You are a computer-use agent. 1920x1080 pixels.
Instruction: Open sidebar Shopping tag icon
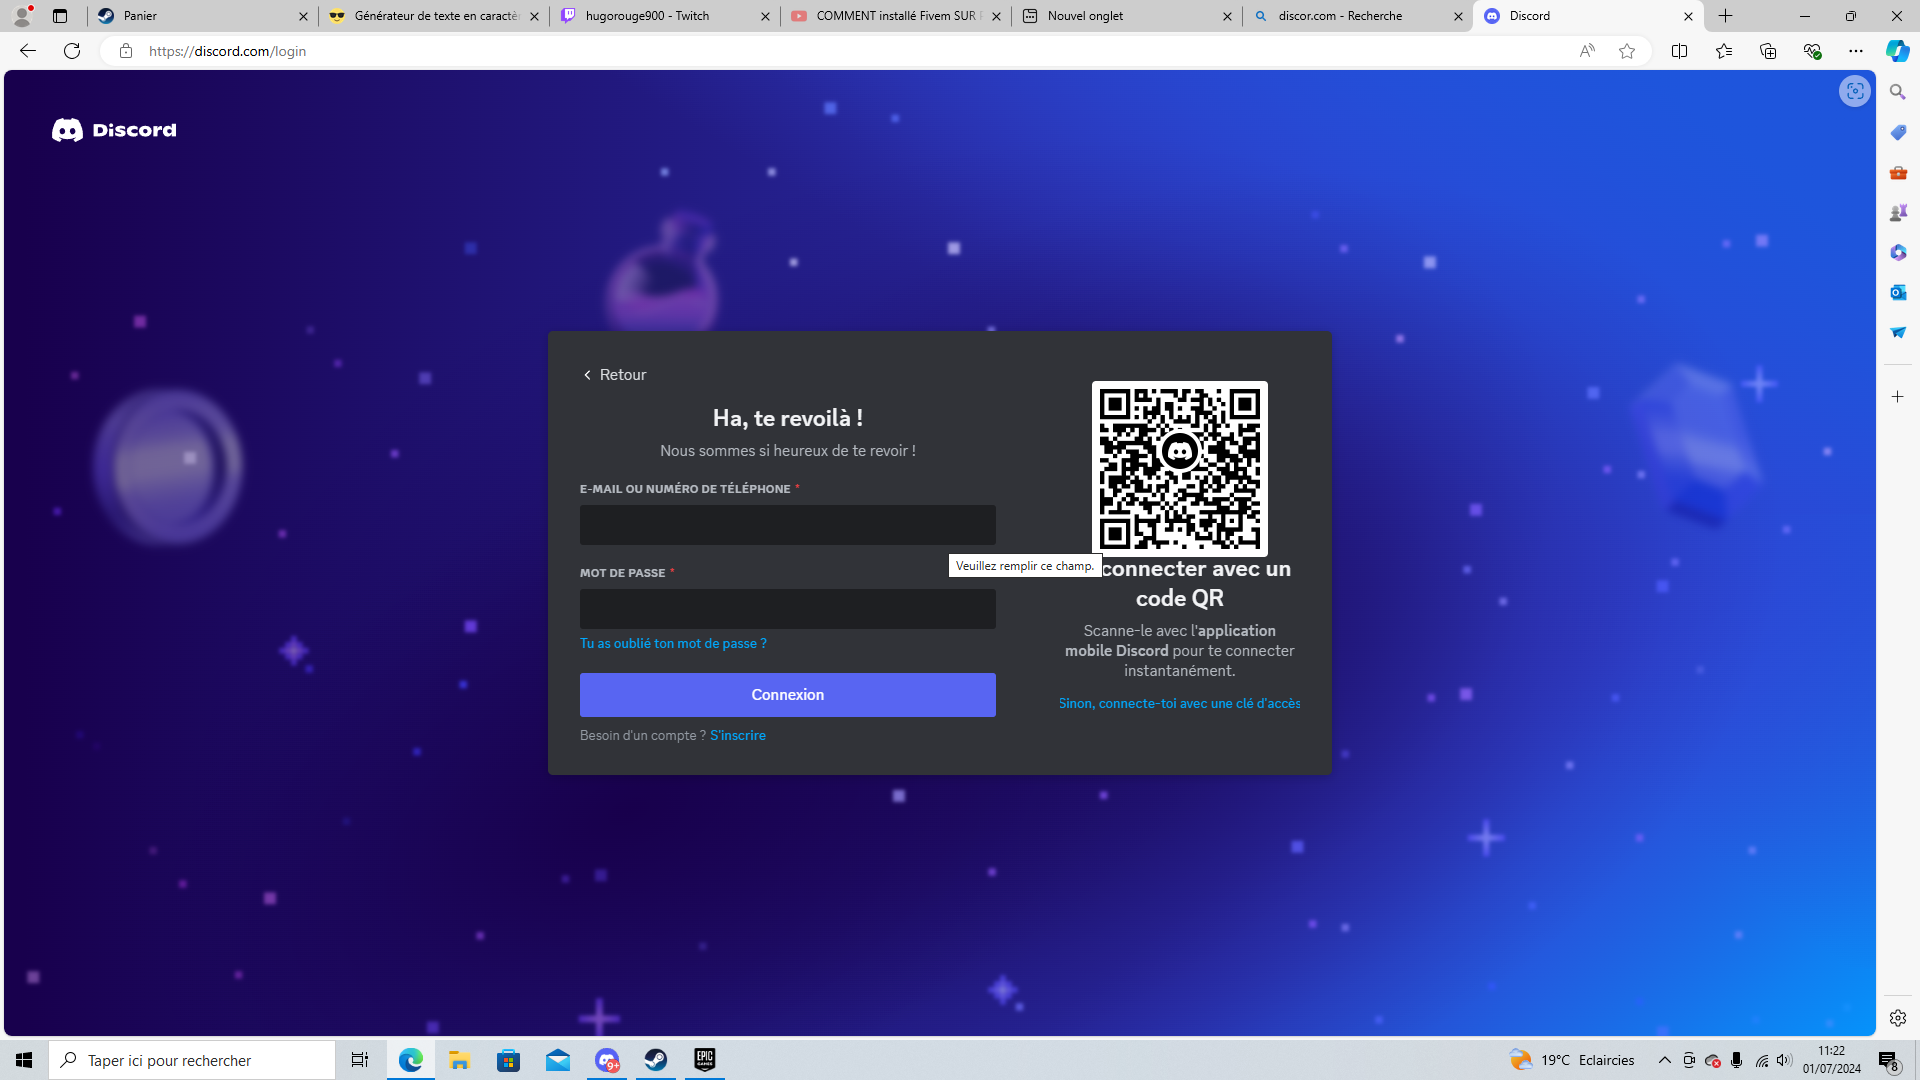[1898, 132]
